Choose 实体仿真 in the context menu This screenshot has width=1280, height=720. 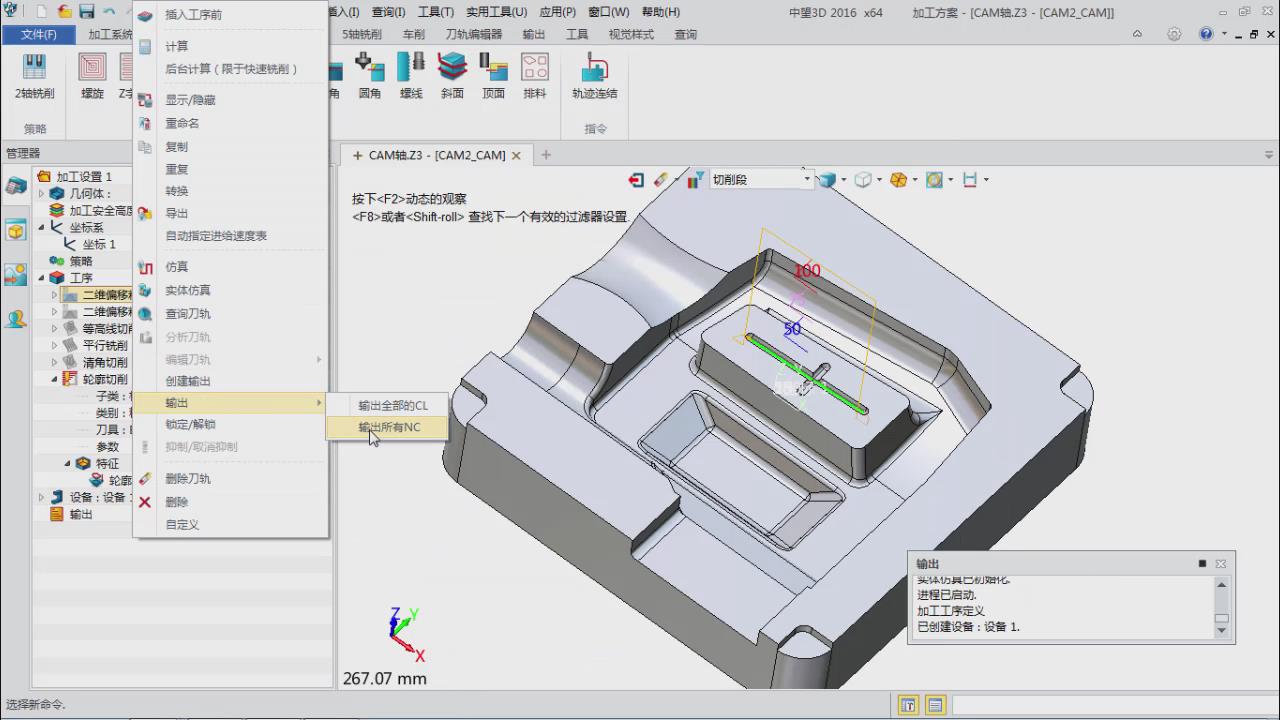pos(188,290)
